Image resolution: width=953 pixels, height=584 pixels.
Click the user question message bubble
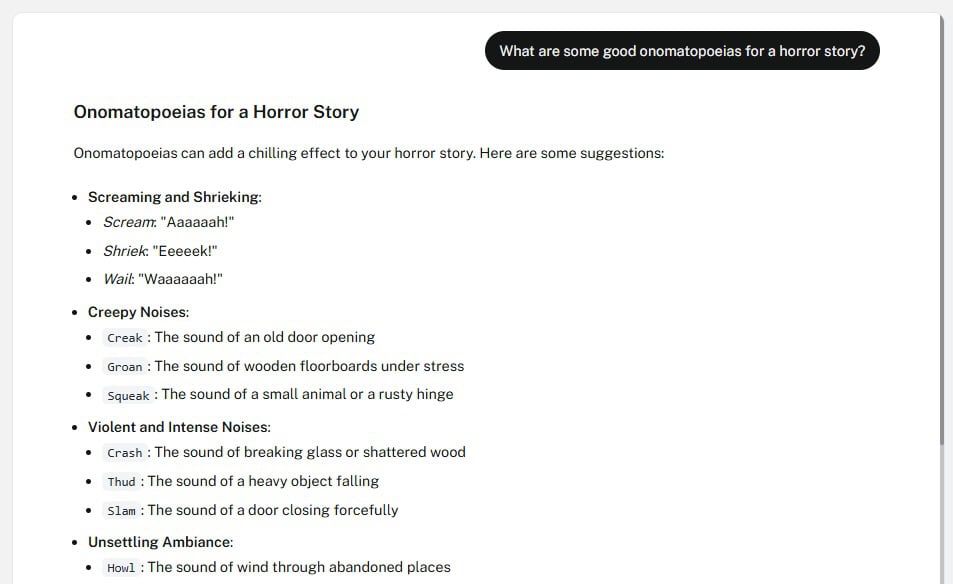click(x=682, y=51)
